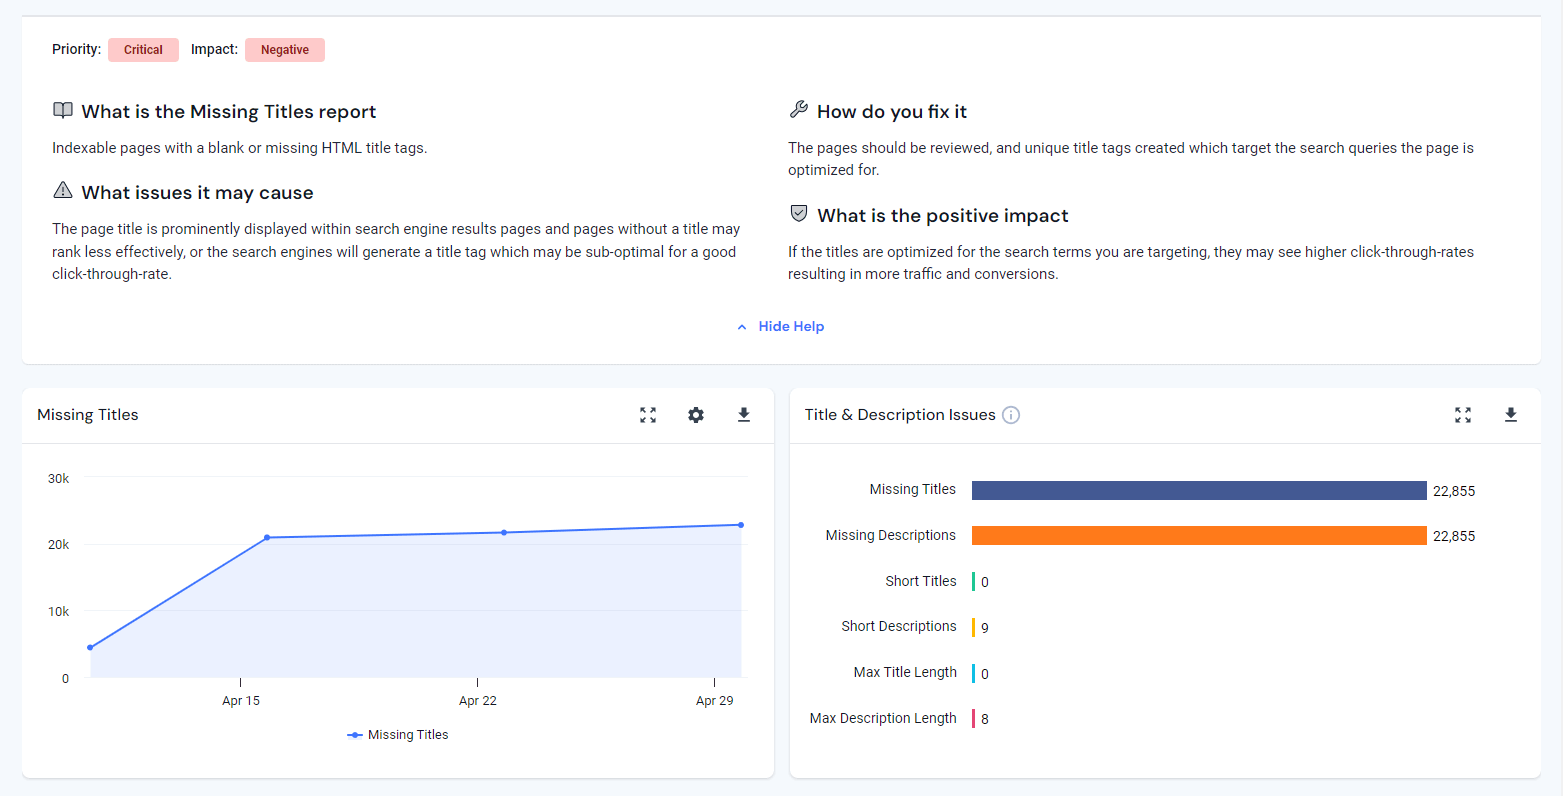Expand the Missing Titles chart to fullscreen
The image size is (1563, 796).
648,415
